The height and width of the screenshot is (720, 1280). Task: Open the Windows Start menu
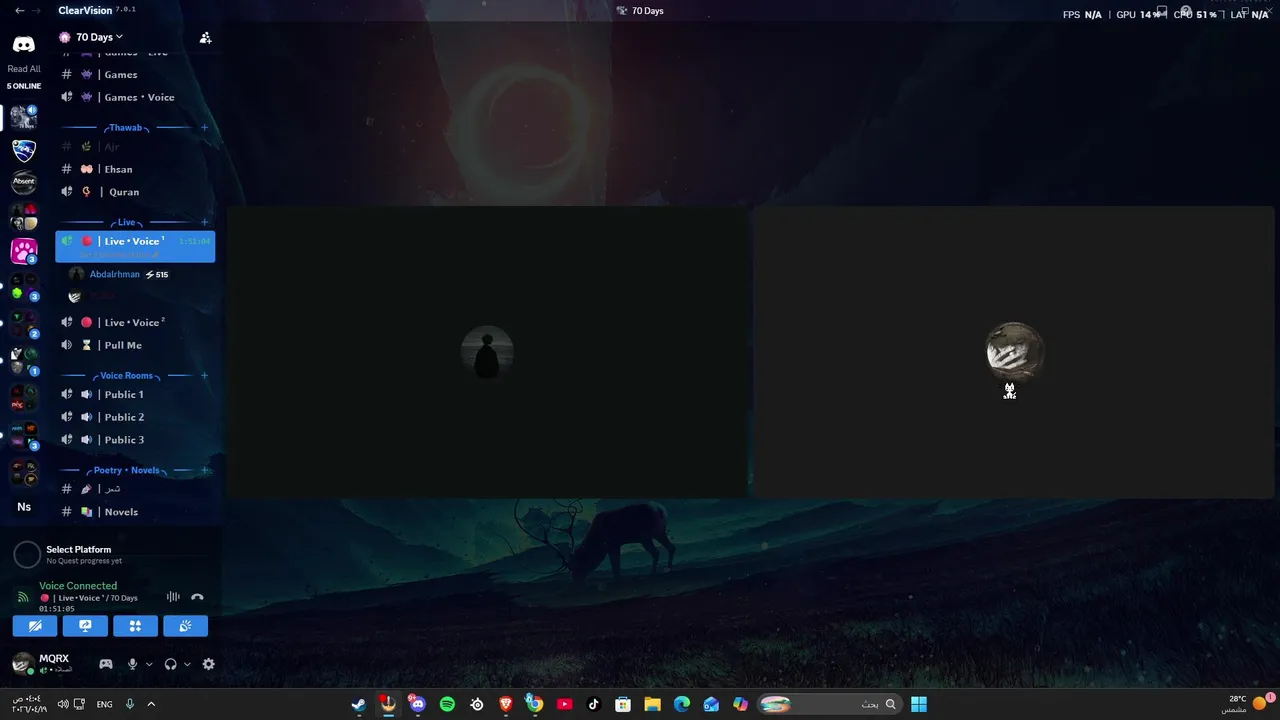[x=919, y=704]
